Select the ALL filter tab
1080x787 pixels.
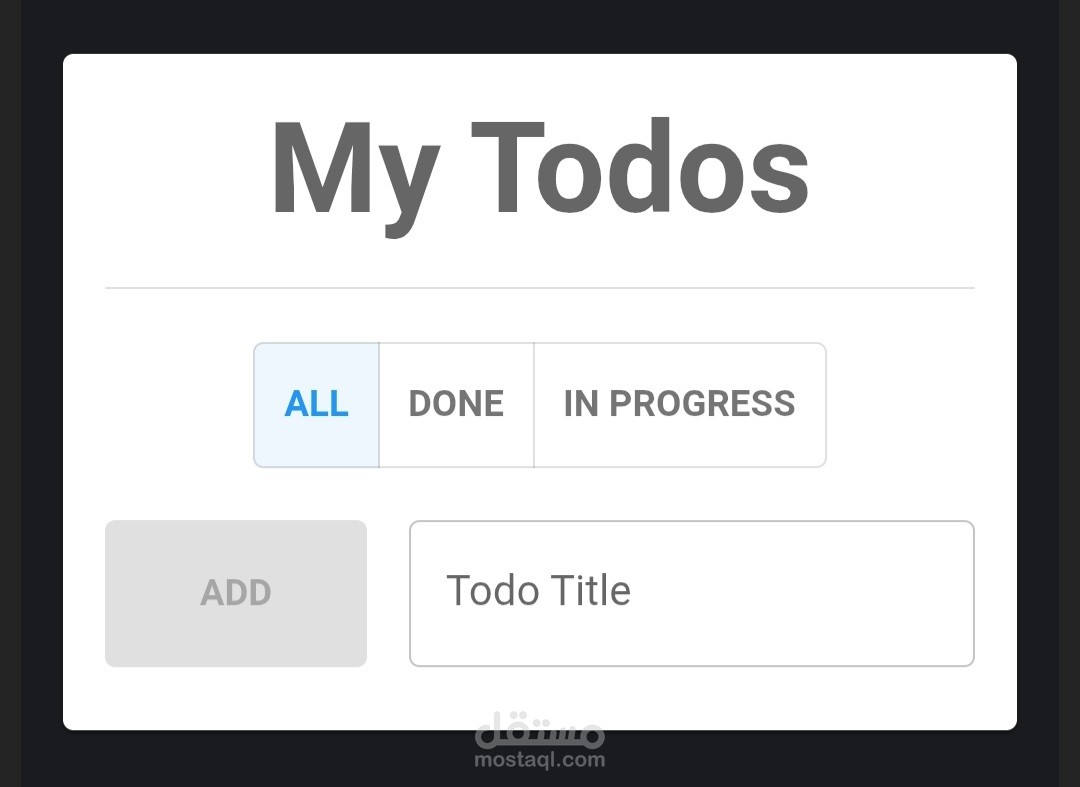pyautogui.click(x=316, y=404)
